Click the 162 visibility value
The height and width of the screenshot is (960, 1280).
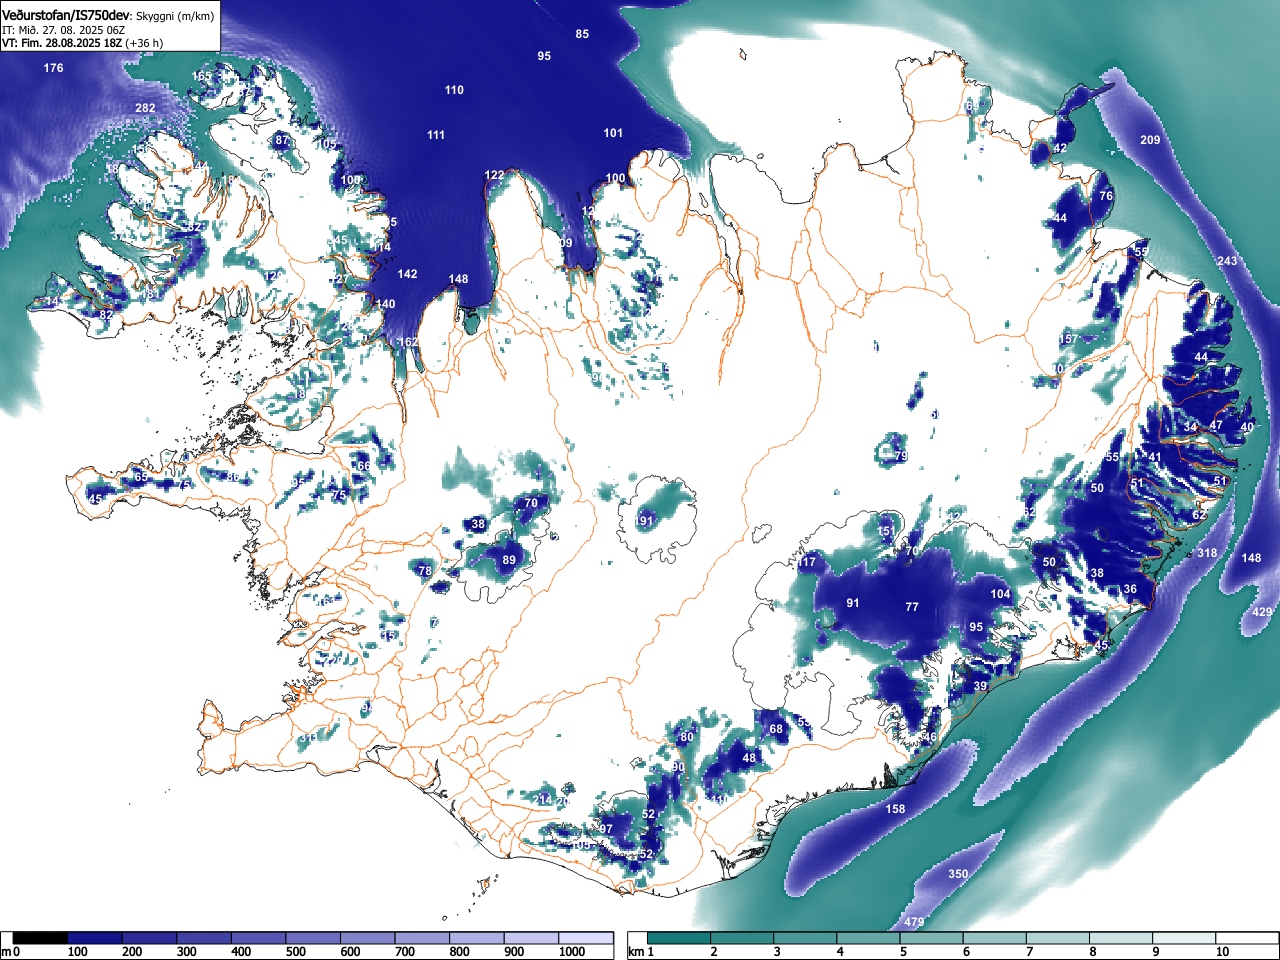[x=408, y=342]
